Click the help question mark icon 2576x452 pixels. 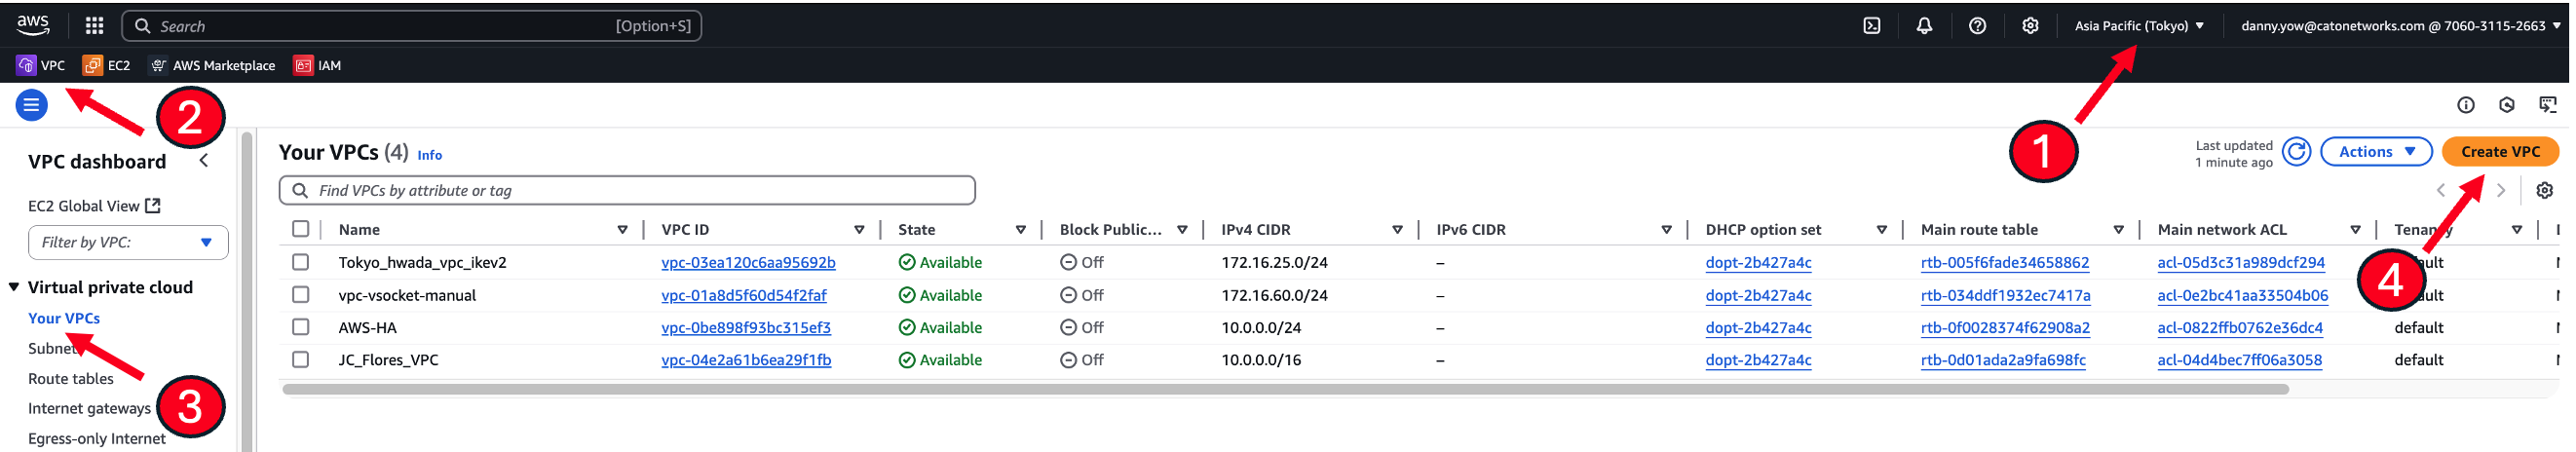(x=1977, y=26)
